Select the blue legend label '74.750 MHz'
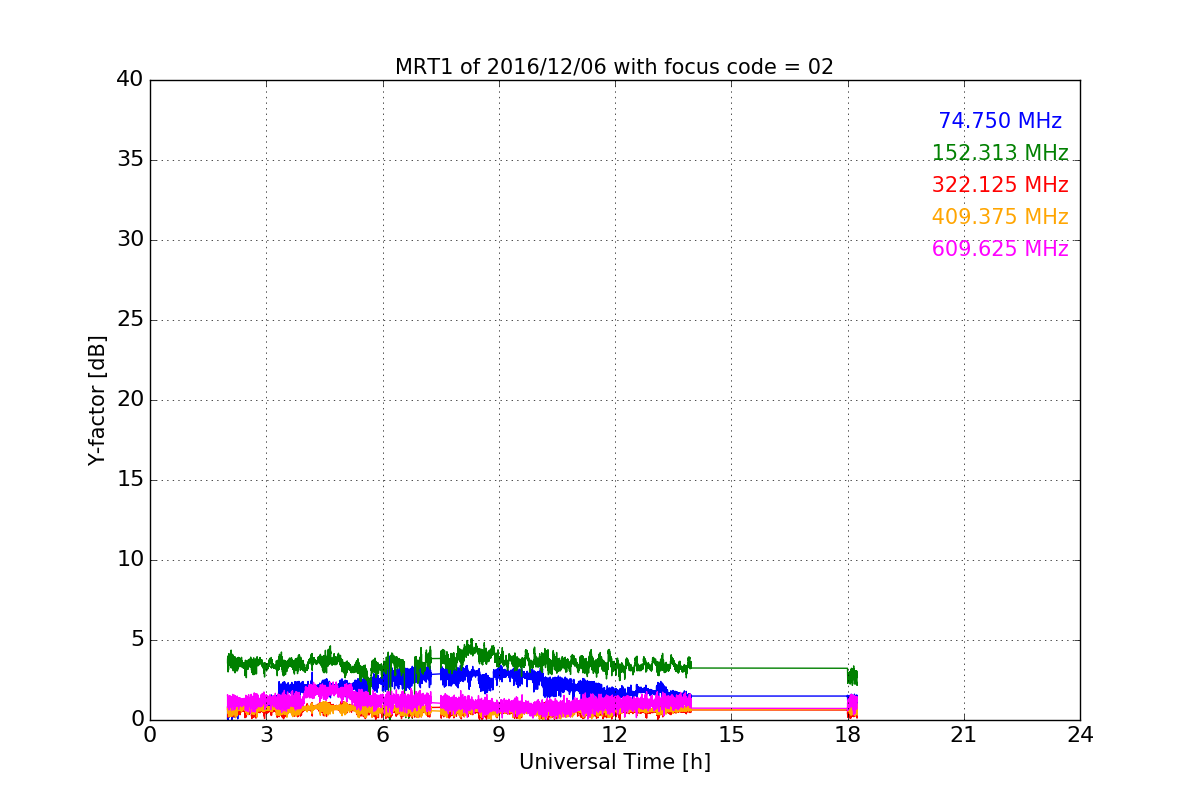 point(1000,121)
